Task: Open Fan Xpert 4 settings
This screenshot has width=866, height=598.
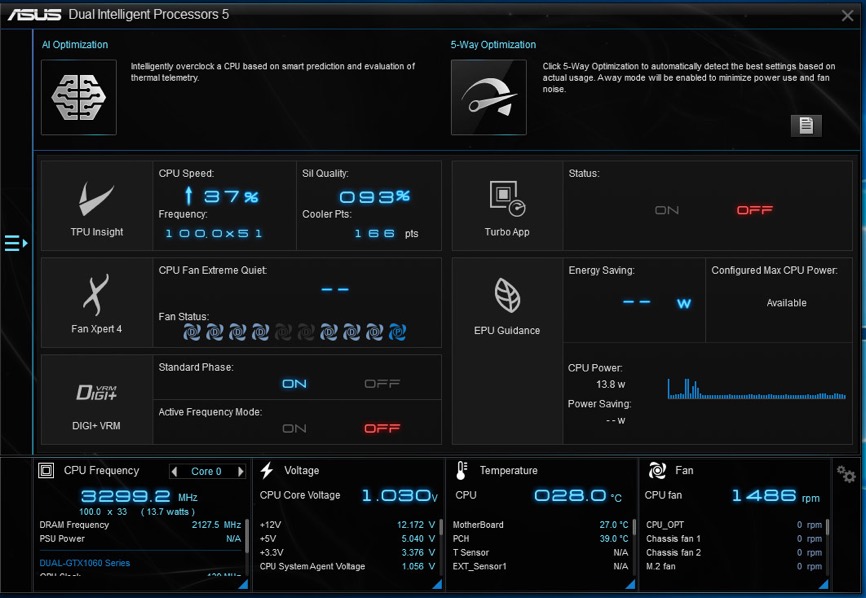Action: click(x=97, y=303)
